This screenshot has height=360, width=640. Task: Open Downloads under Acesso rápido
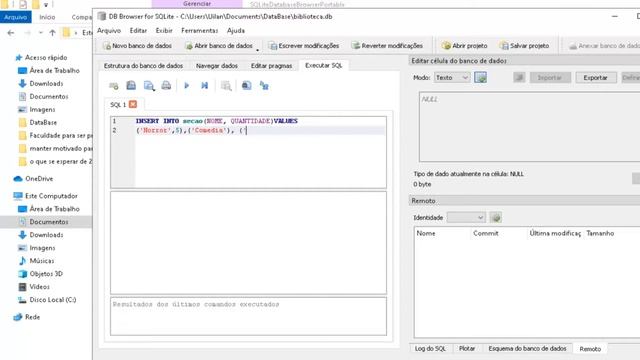pos(46,84)
